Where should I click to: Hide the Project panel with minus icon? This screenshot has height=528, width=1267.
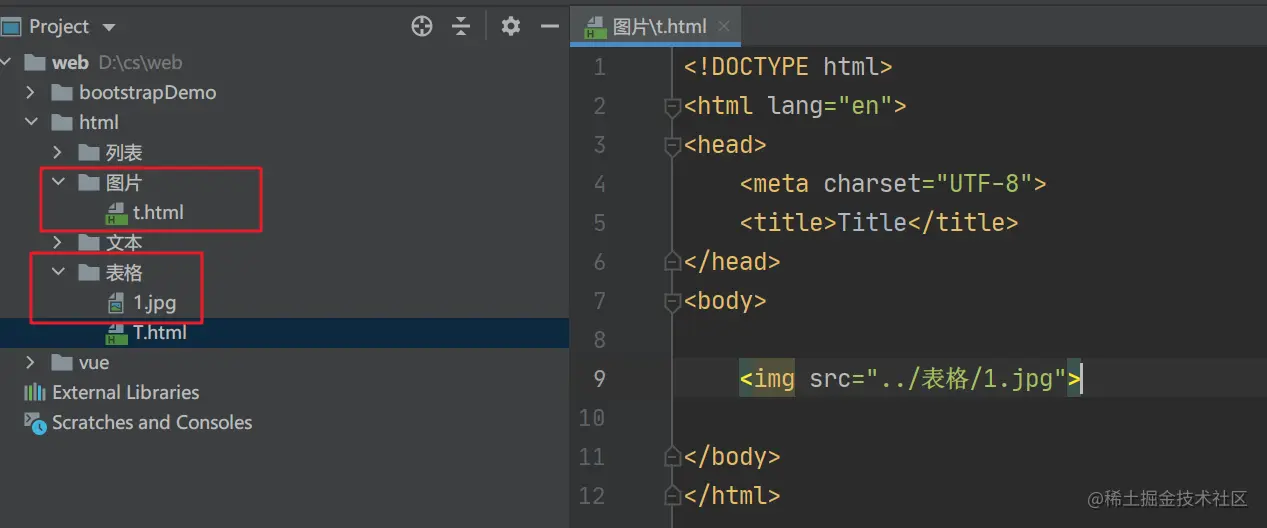tap(549, 27)
